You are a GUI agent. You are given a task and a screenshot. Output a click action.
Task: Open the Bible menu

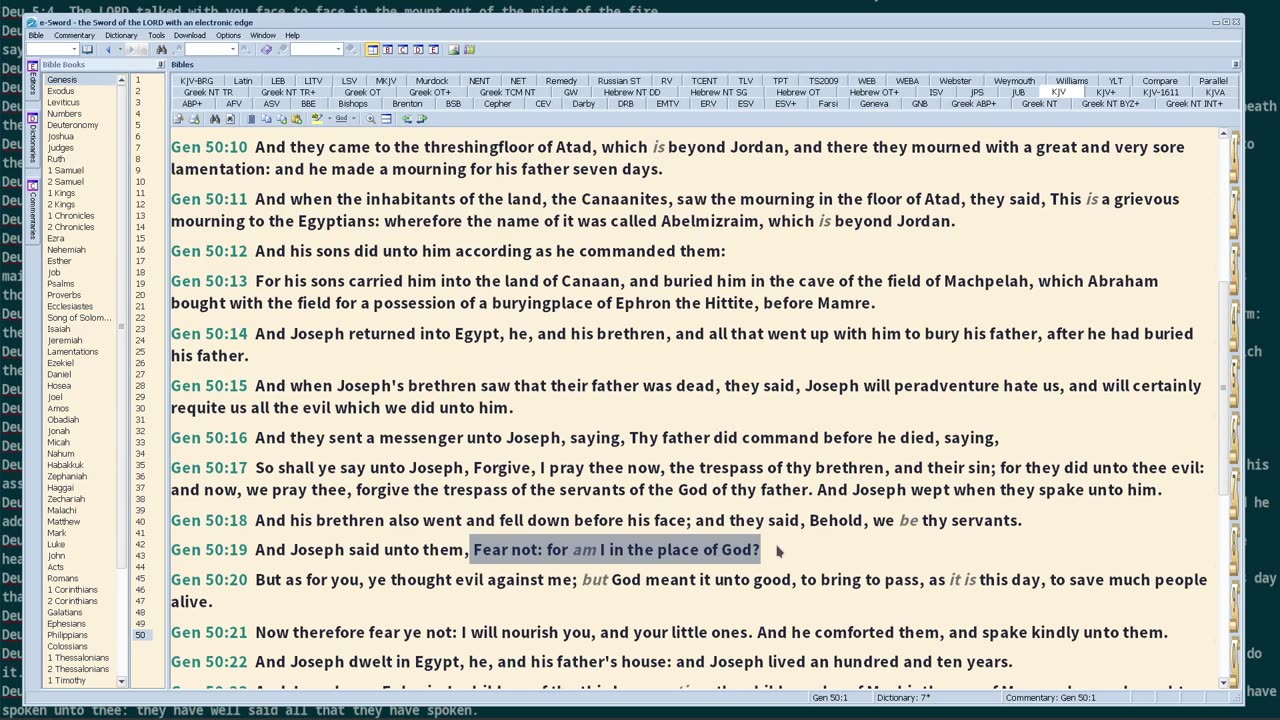(x=35, y=35)
